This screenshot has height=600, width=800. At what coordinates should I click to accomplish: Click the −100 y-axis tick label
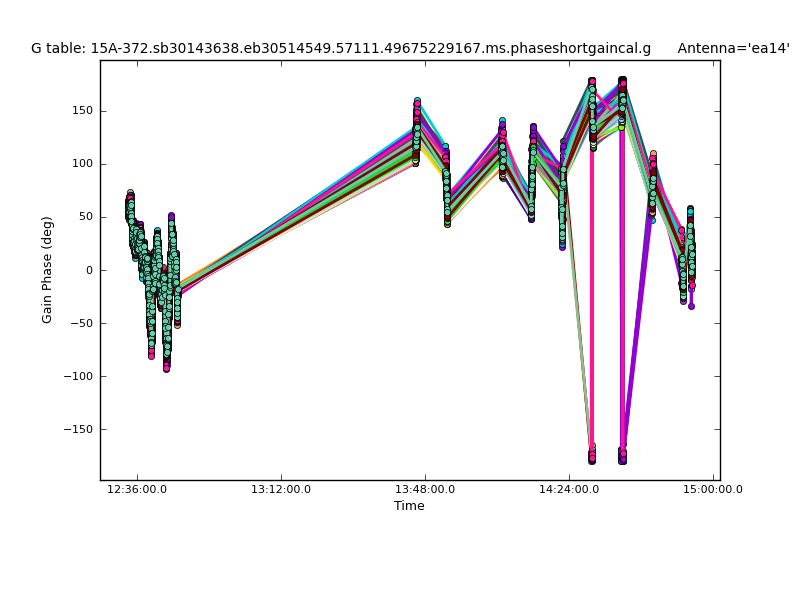click(x=77, y=376)
